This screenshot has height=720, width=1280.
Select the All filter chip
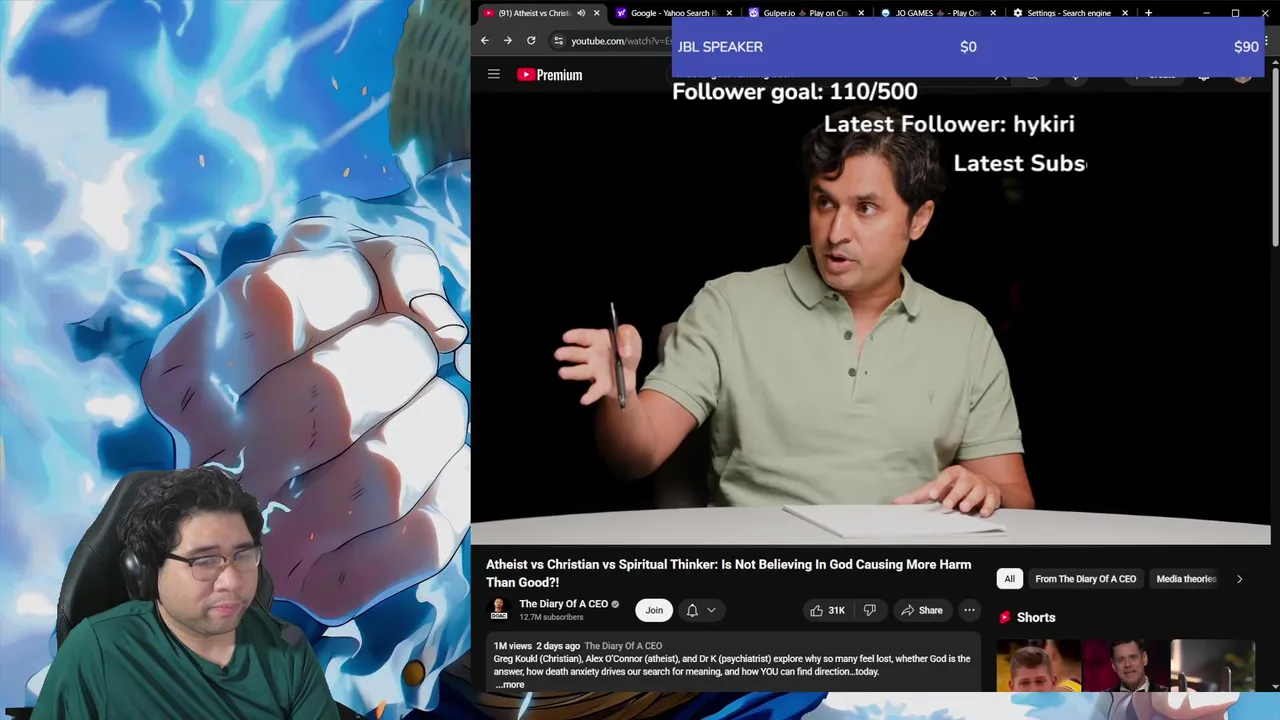tap(1009, 579)
